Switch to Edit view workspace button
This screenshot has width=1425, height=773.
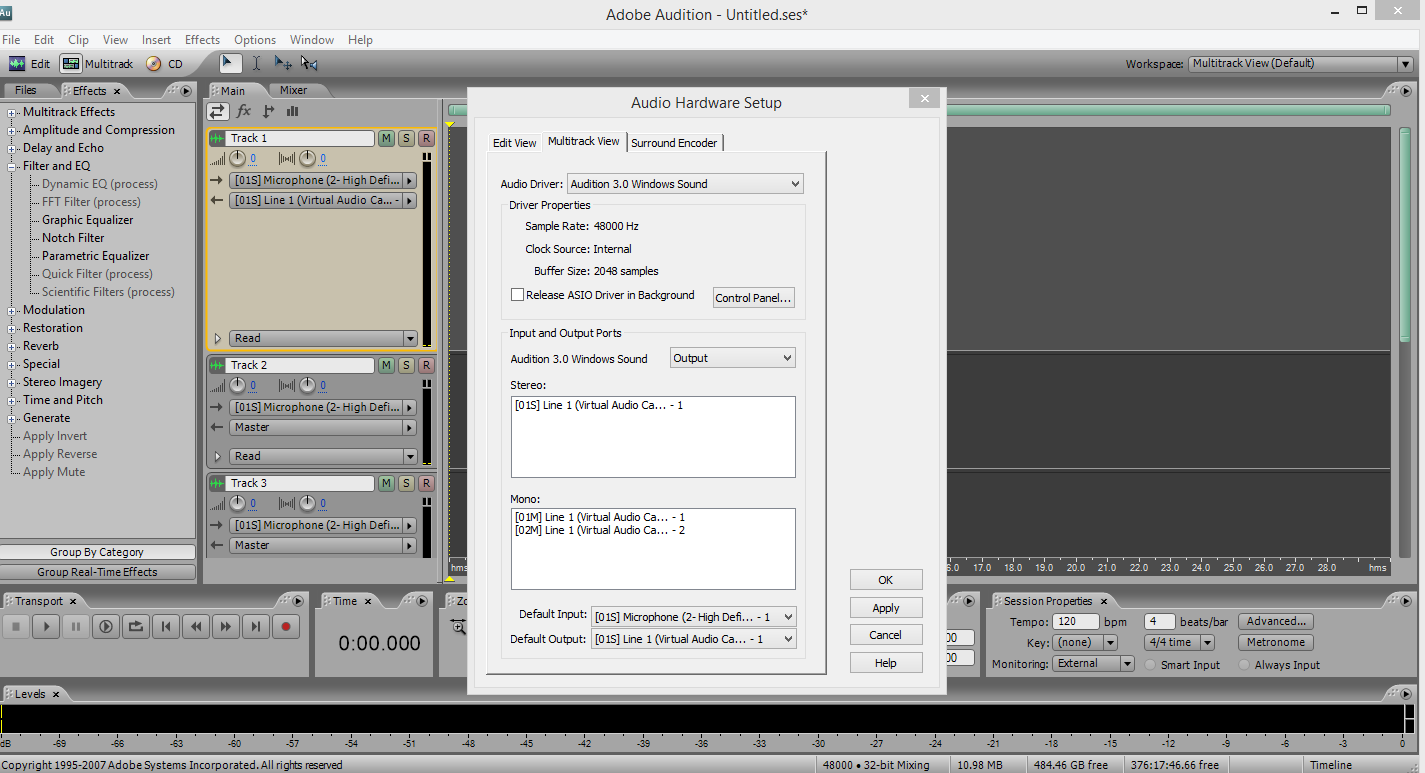(29, 64)
